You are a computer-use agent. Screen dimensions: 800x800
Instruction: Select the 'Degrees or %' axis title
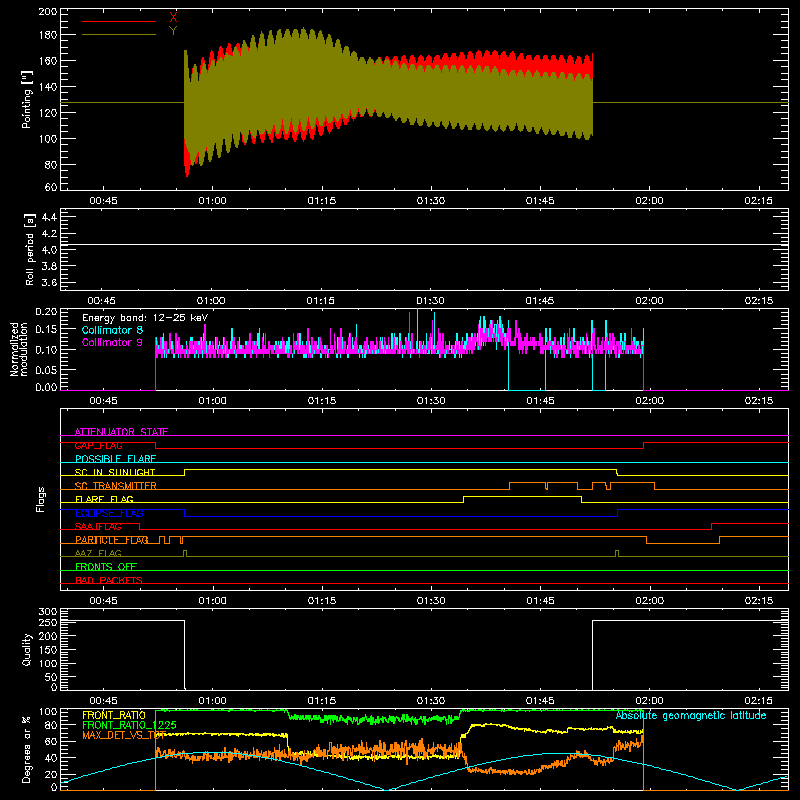(27, 750)
